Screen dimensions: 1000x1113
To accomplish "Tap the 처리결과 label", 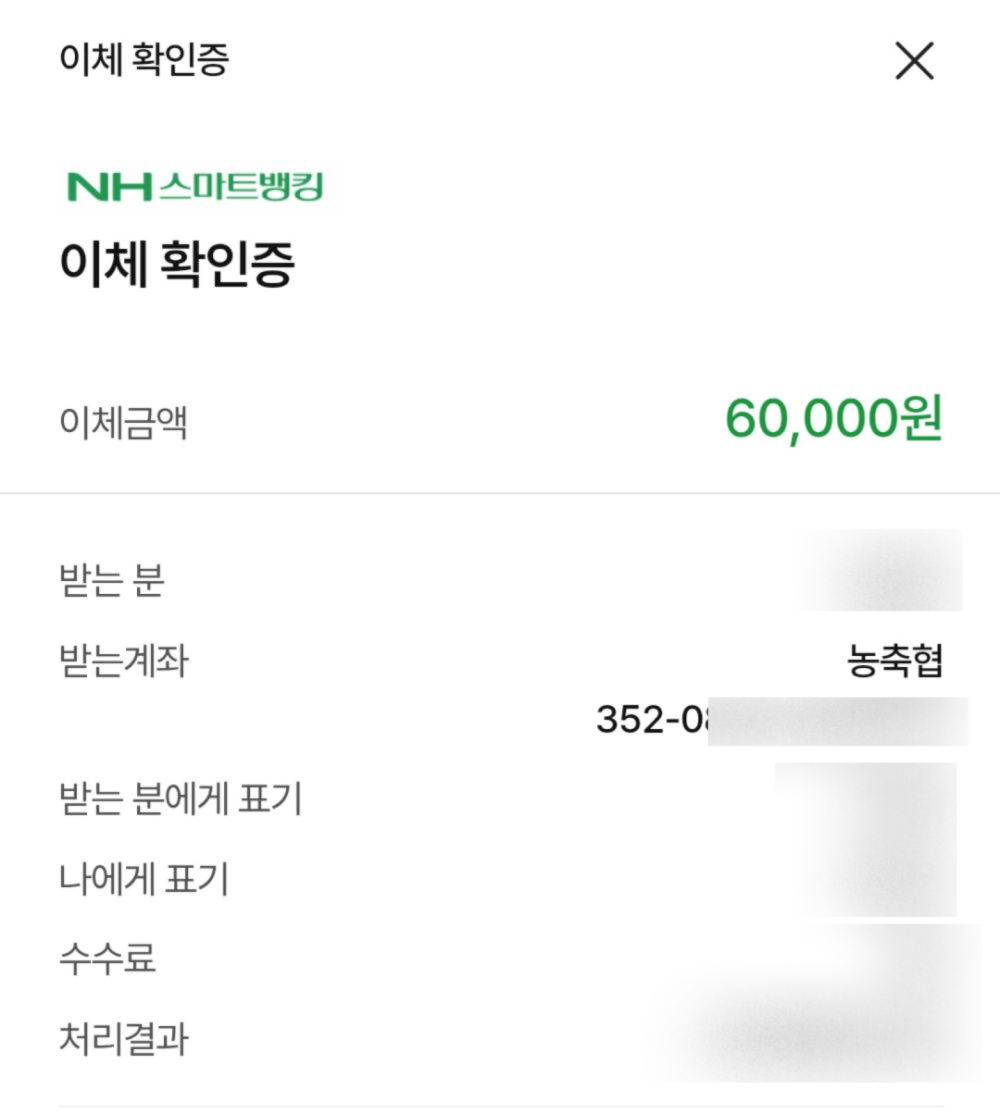I will [124, 1038].
